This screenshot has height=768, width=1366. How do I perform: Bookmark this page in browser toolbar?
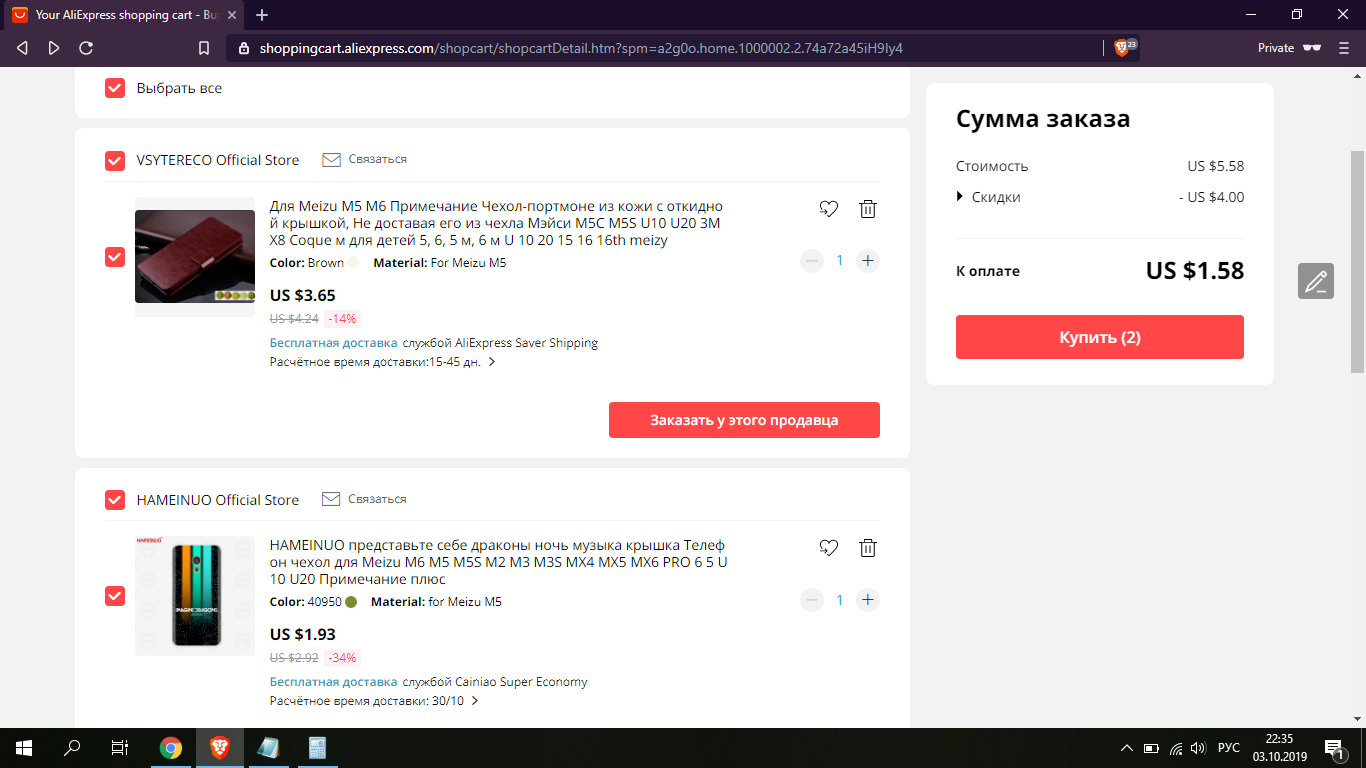coord(204,48)
